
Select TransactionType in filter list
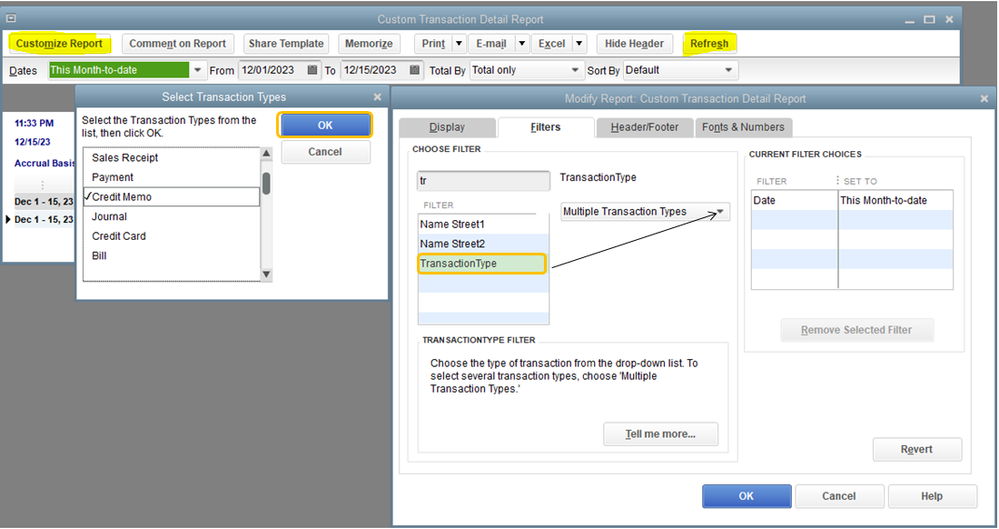click(482, 263)
